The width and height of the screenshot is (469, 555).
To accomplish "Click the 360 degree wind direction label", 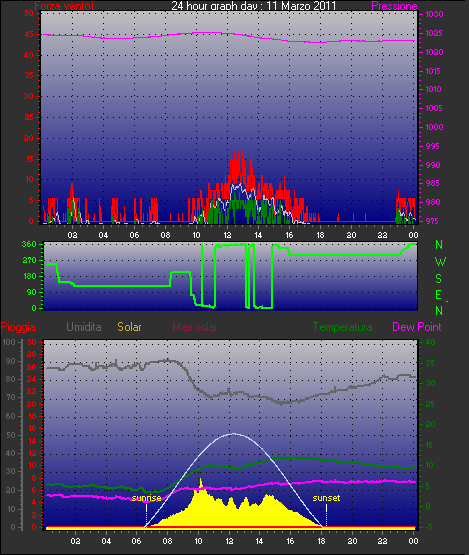I will click(29, 244).
